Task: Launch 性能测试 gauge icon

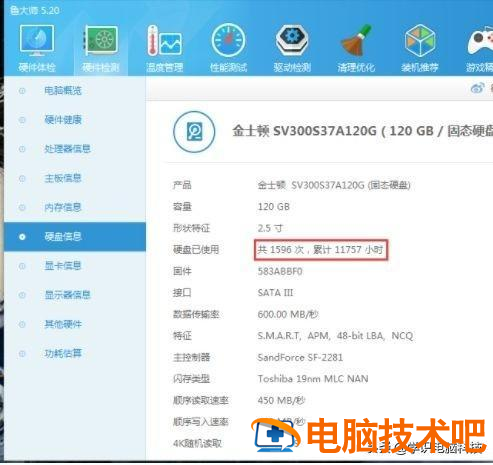Action: 228,40
